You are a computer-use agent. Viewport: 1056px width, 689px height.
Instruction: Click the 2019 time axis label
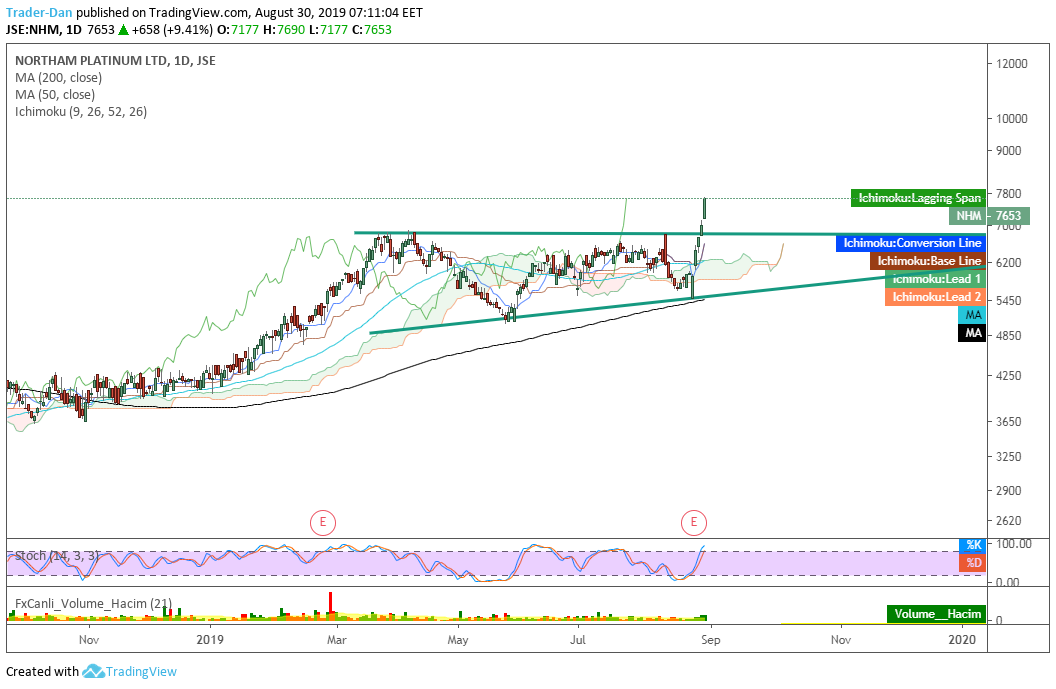(x=210, y=639)
